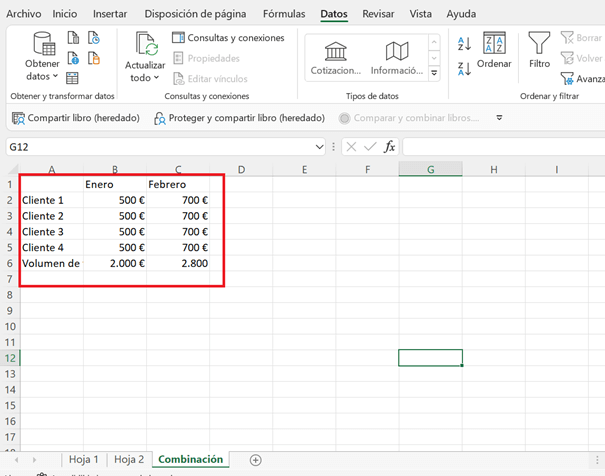Select cell with Febrero header
The image size is (605, 476).
click(x=178, y=184)
